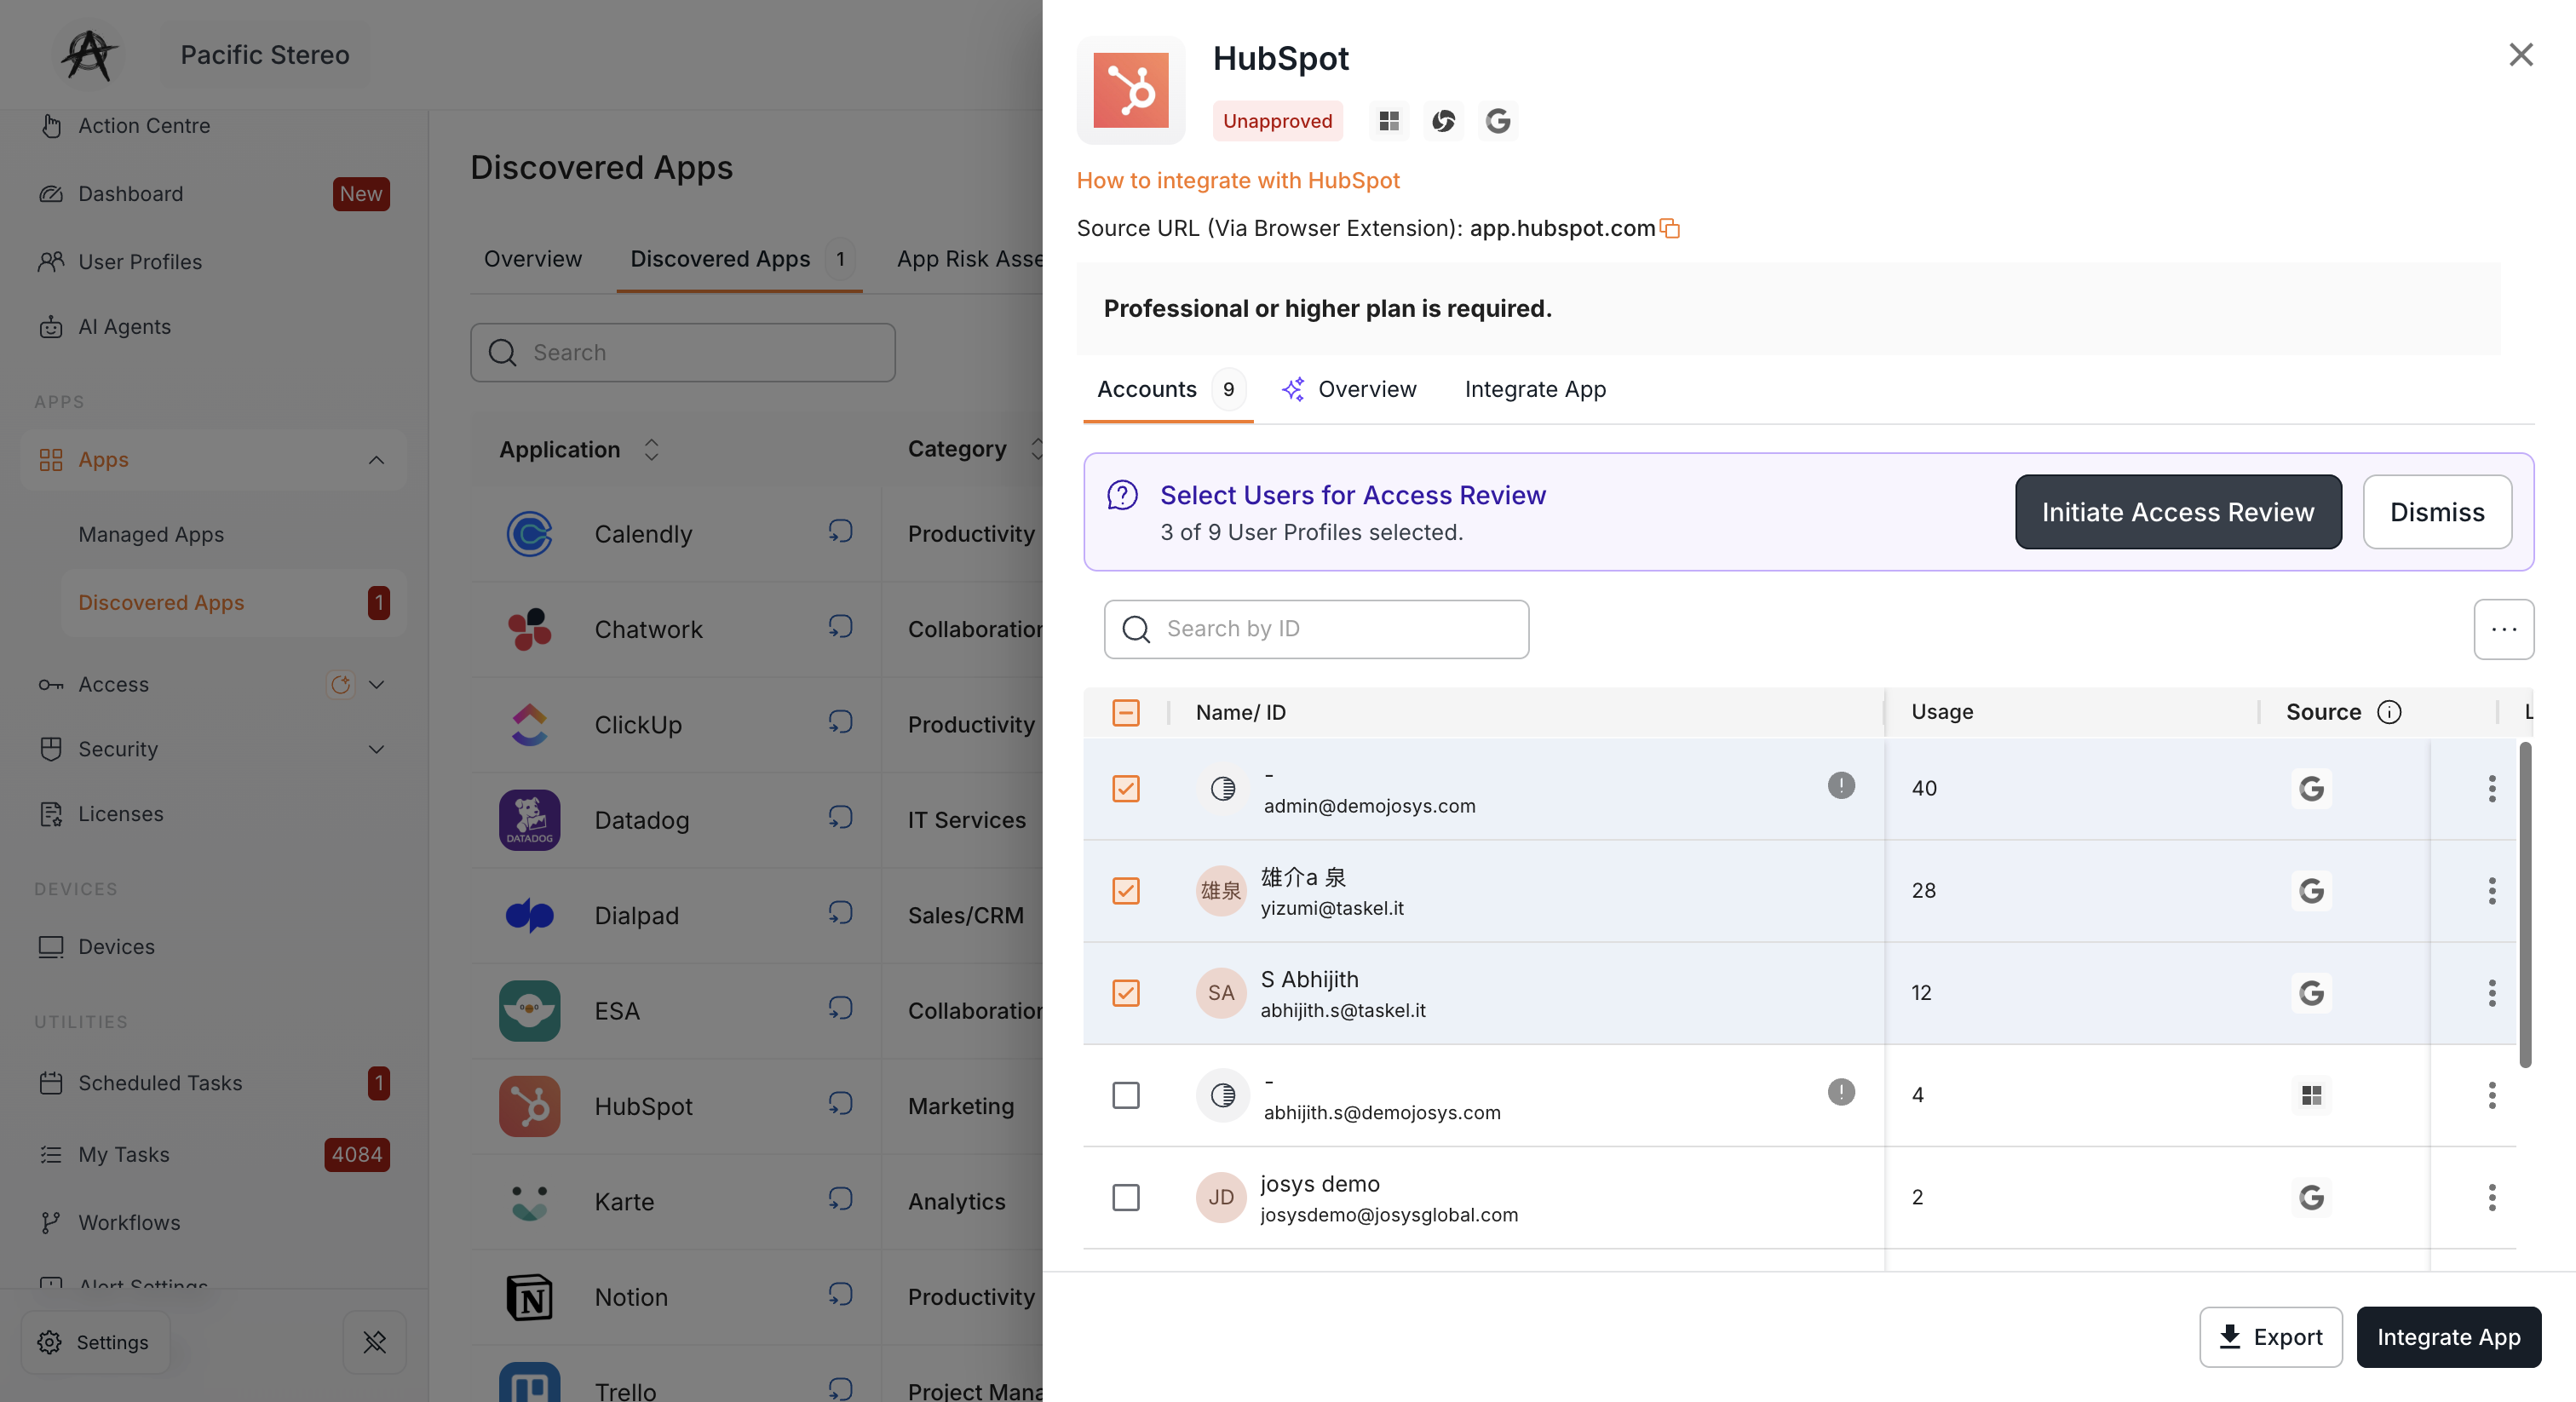Open more actions for abhijith.s@demojosys.com
The width and height of the screenshot is (2576, 1402).
click(2492, 1096)
